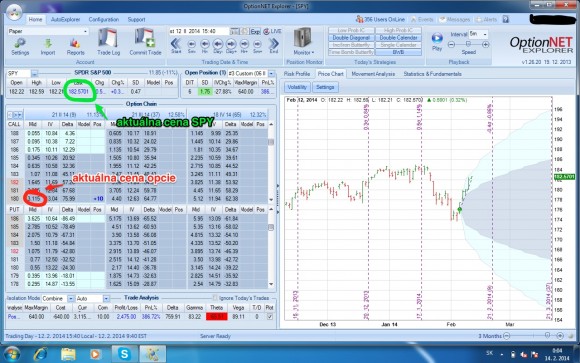Jump to End of trading data
580x363 pixels.
pos(274,46)
